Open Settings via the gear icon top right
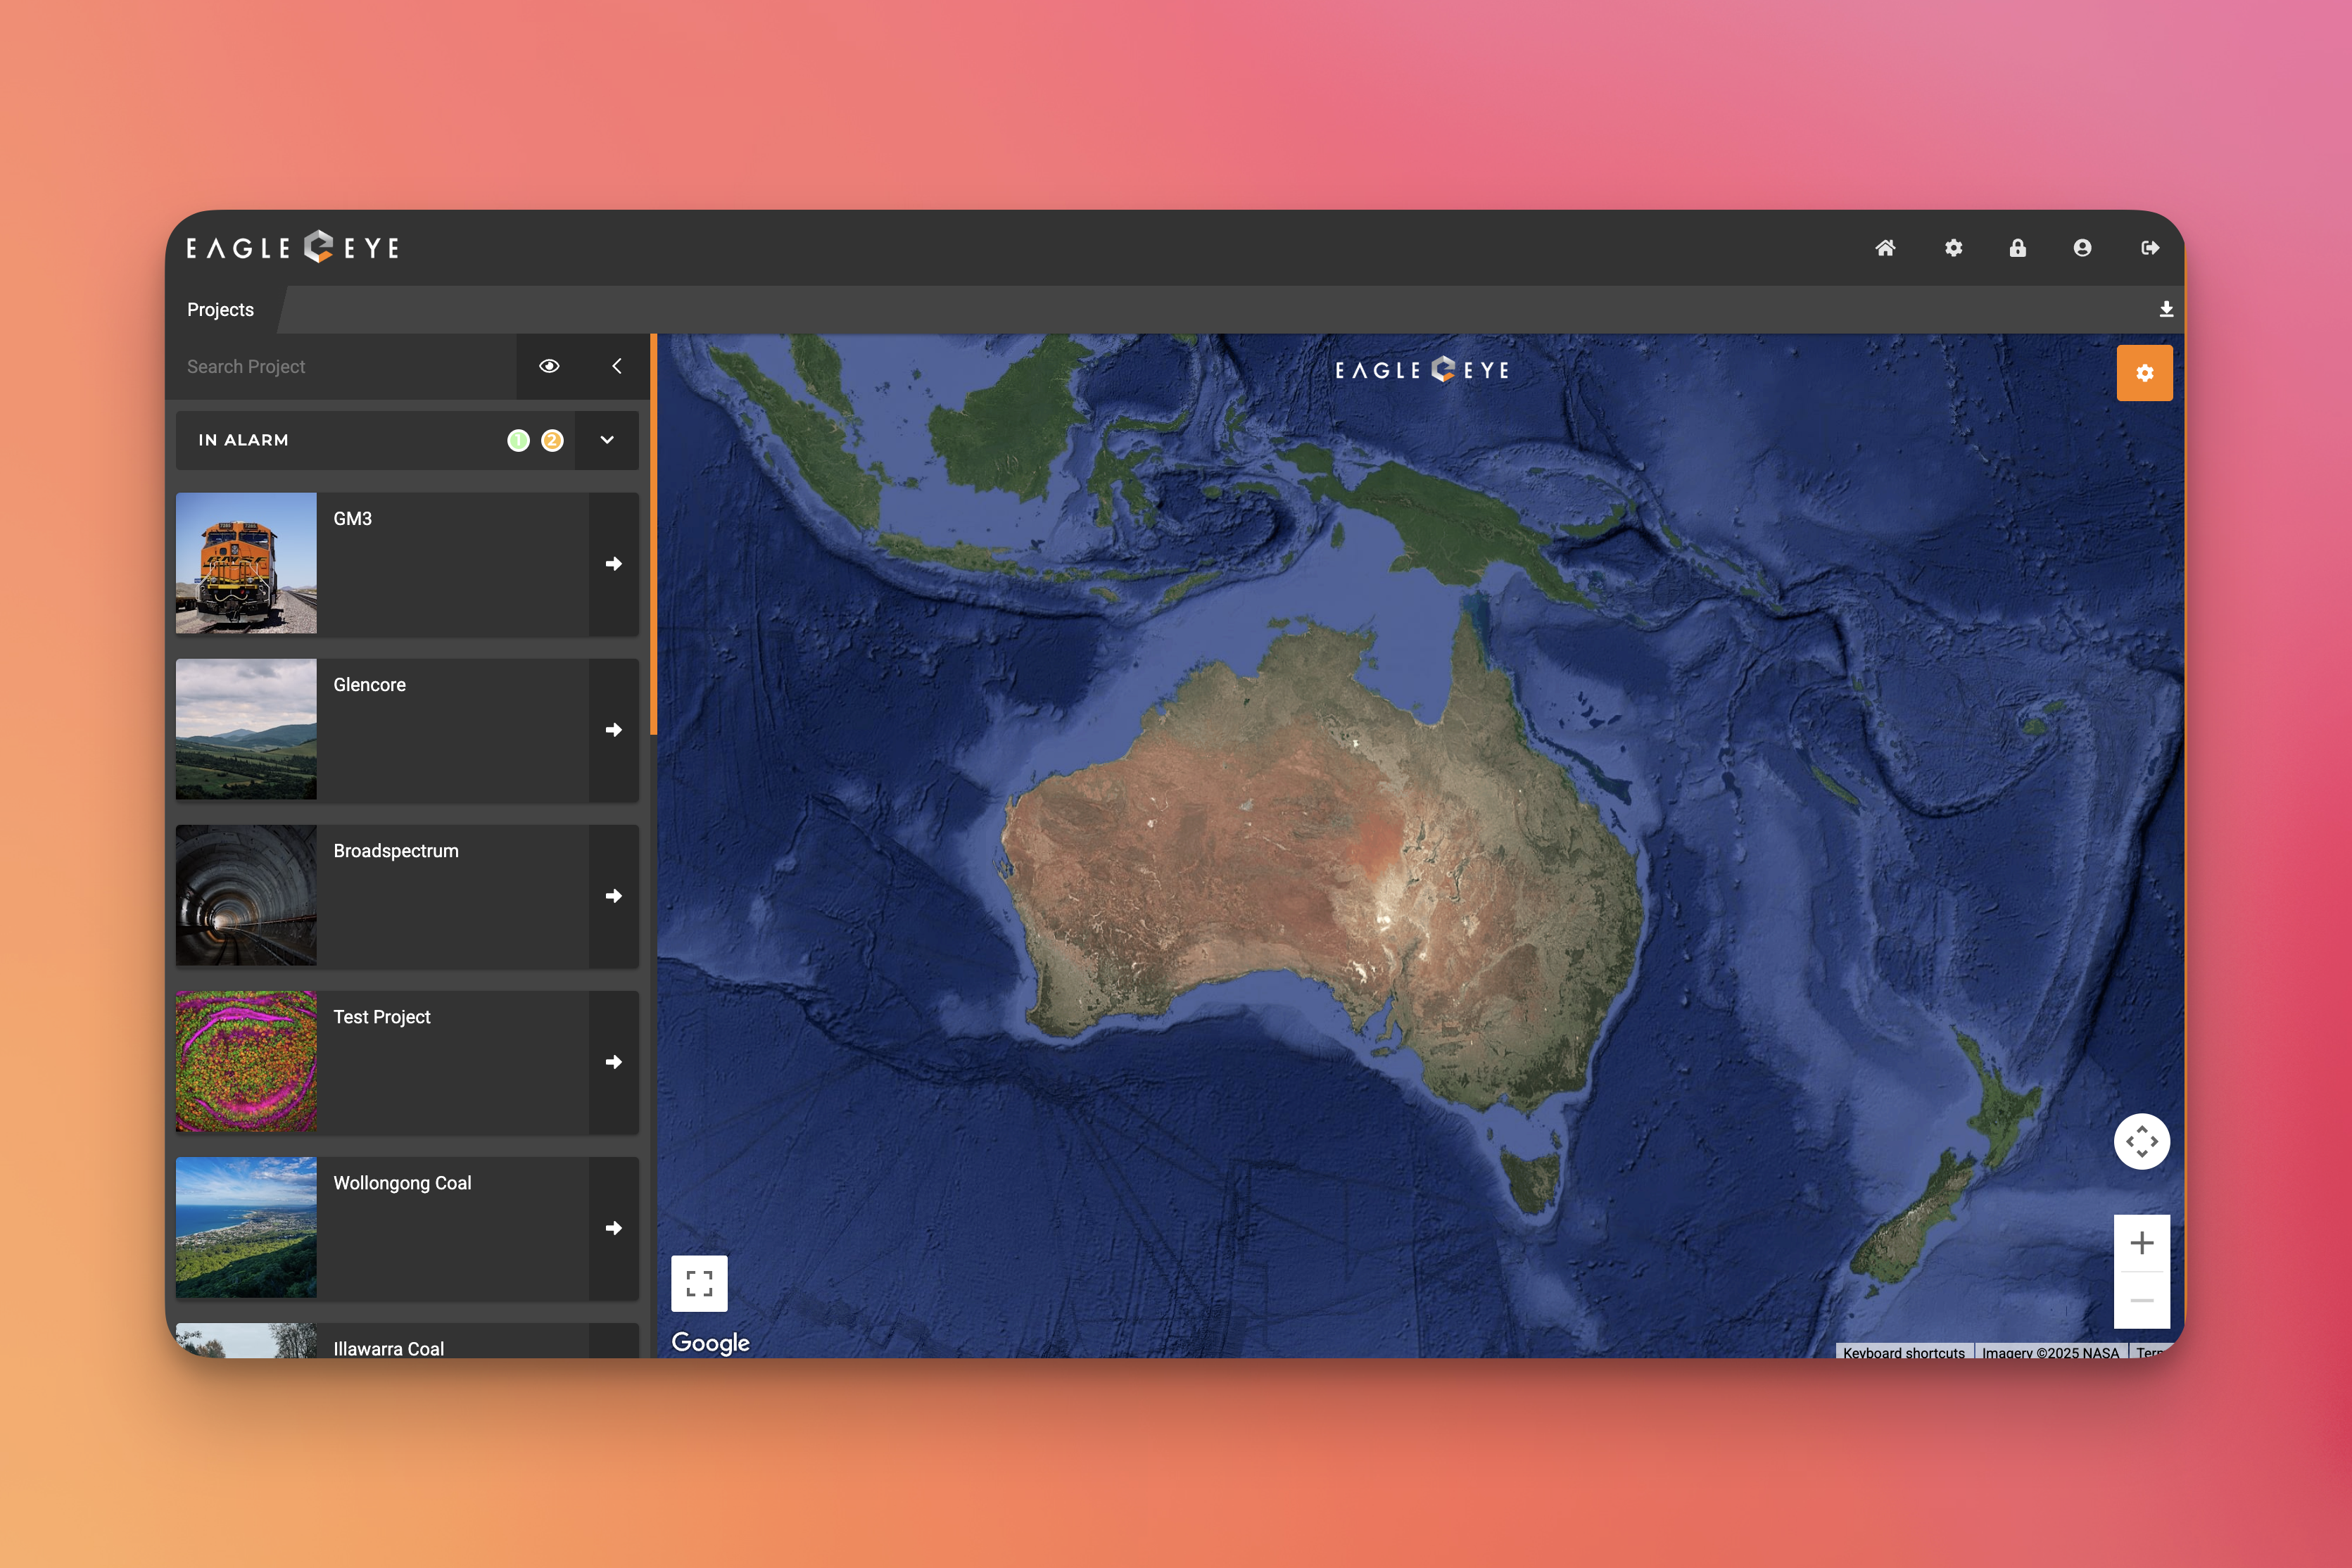This screenshot has width=2352, height=1568. pos(1953,248)
